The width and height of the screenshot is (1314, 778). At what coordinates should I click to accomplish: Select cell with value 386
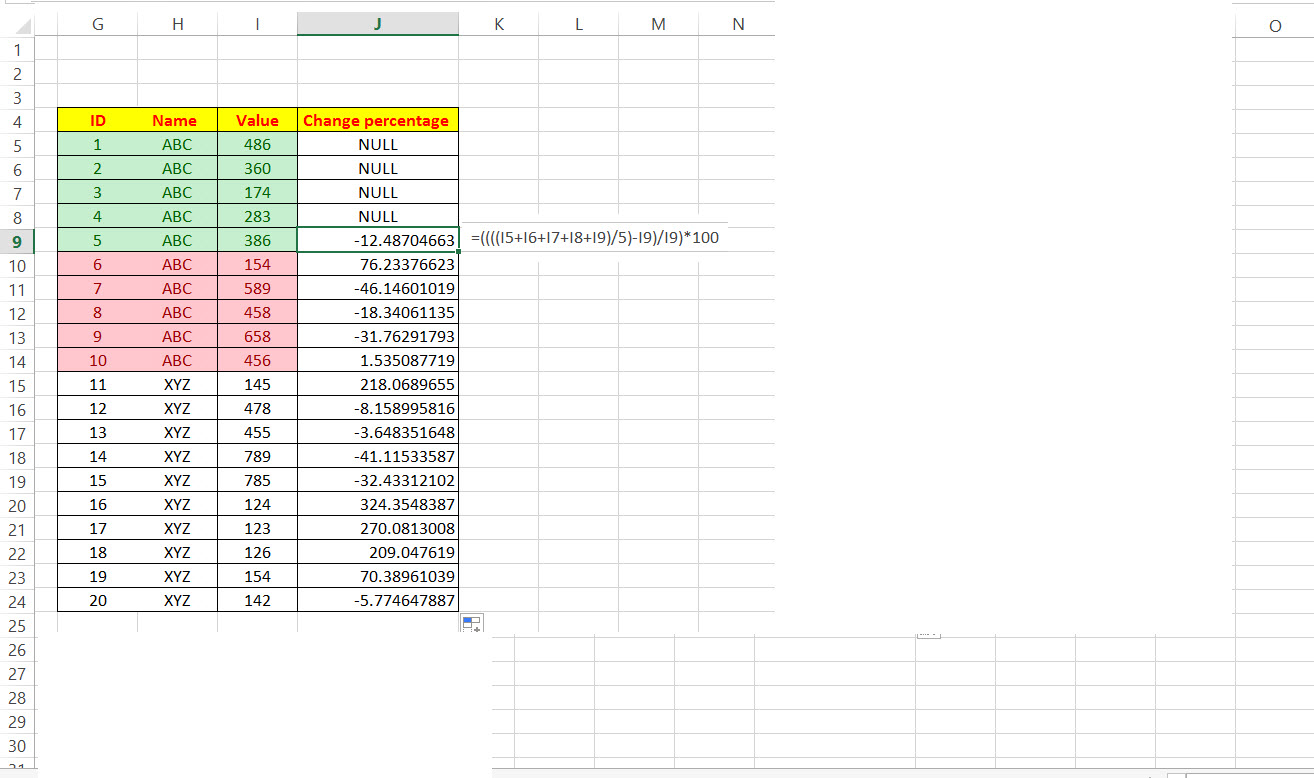[257, 240]
